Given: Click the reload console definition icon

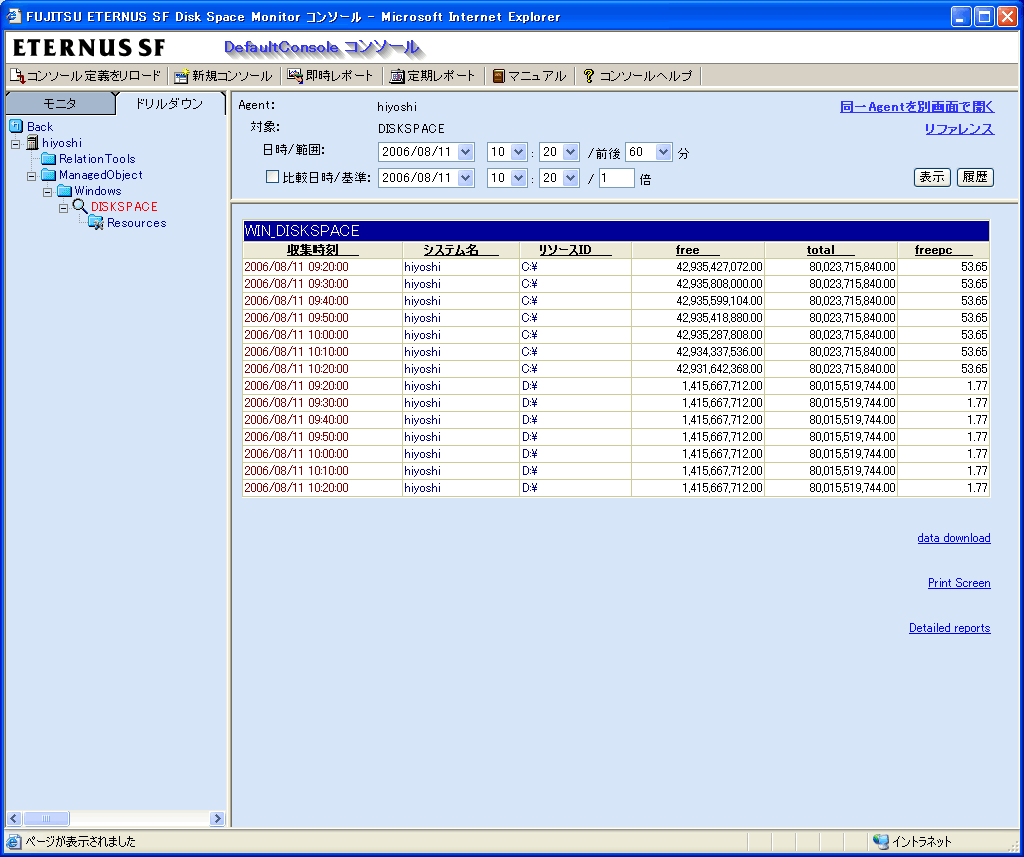Looking at the screenshot, I should (x=18, y=76).
